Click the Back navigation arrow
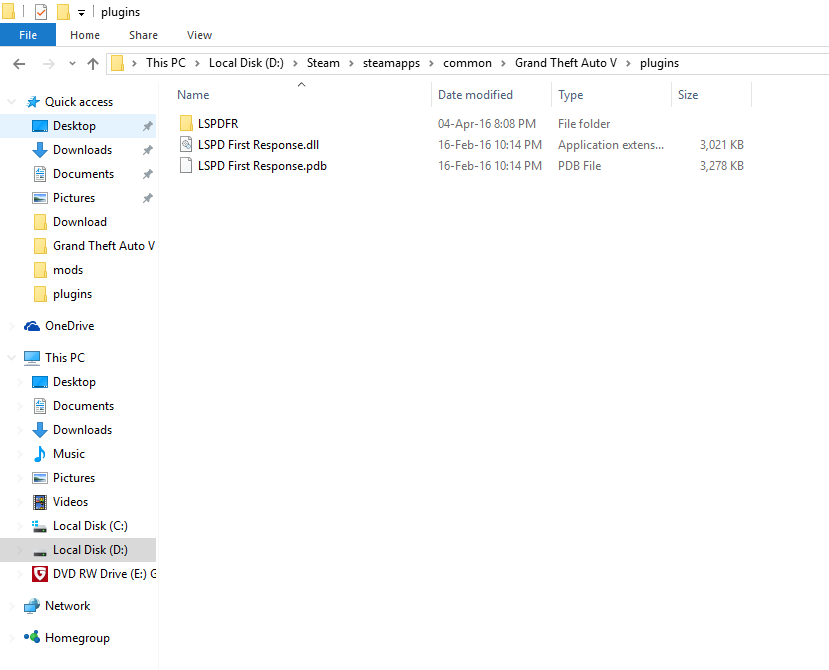This screenshot has width=829, height=670. (19, 64)
